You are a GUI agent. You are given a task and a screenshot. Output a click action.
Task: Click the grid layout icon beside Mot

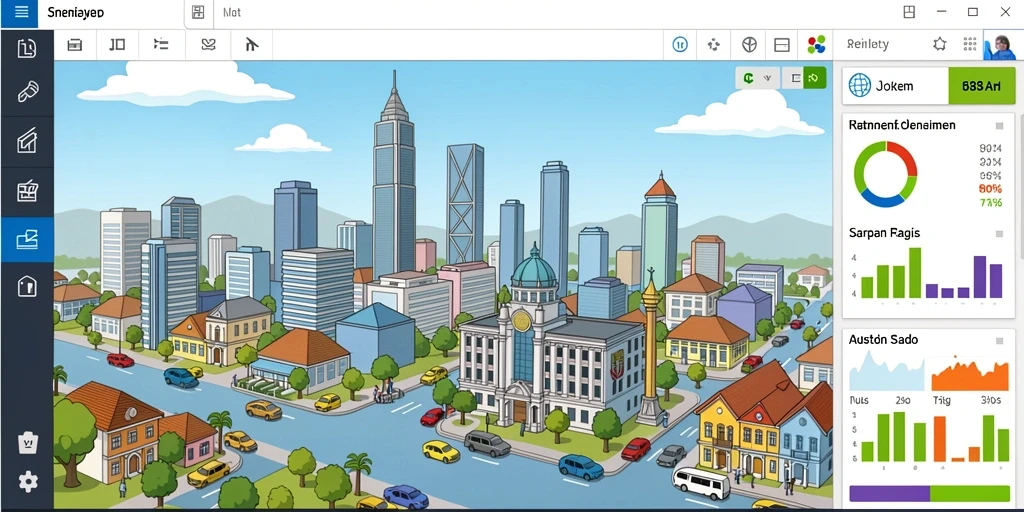(x=199, y=12)
